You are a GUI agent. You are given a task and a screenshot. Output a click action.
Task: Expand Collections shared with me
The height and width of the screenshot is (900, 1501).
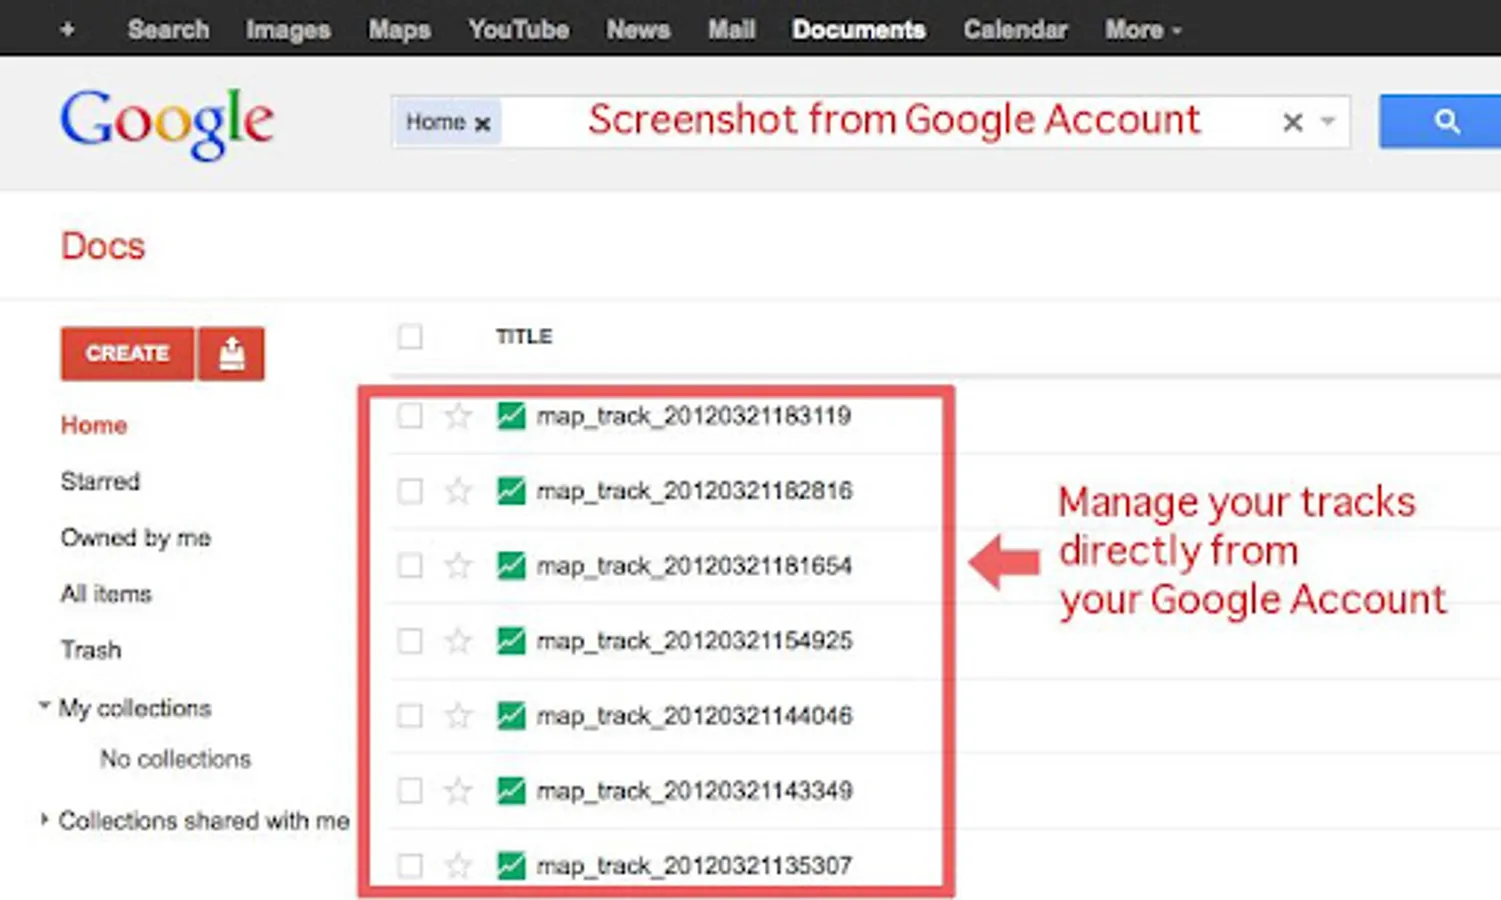pyautogui.click(x=44, y=818)
